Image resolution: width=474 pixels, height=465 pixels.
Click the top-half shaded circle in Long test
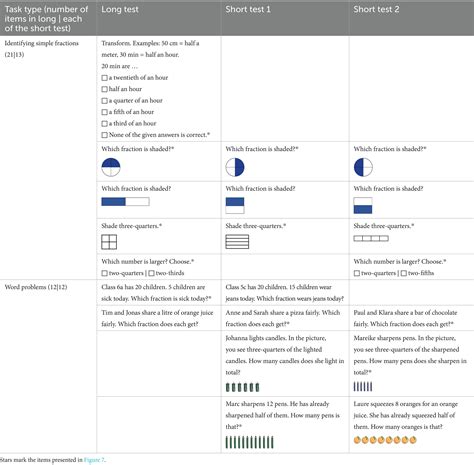(x=111, y=167)
